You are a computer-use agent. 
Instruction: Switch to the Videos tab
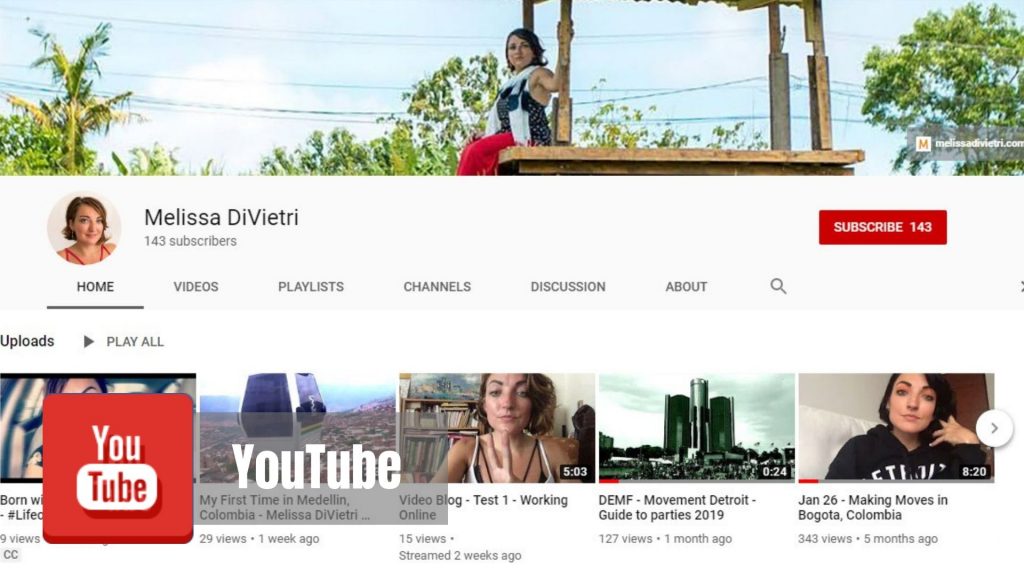point(196,287)
